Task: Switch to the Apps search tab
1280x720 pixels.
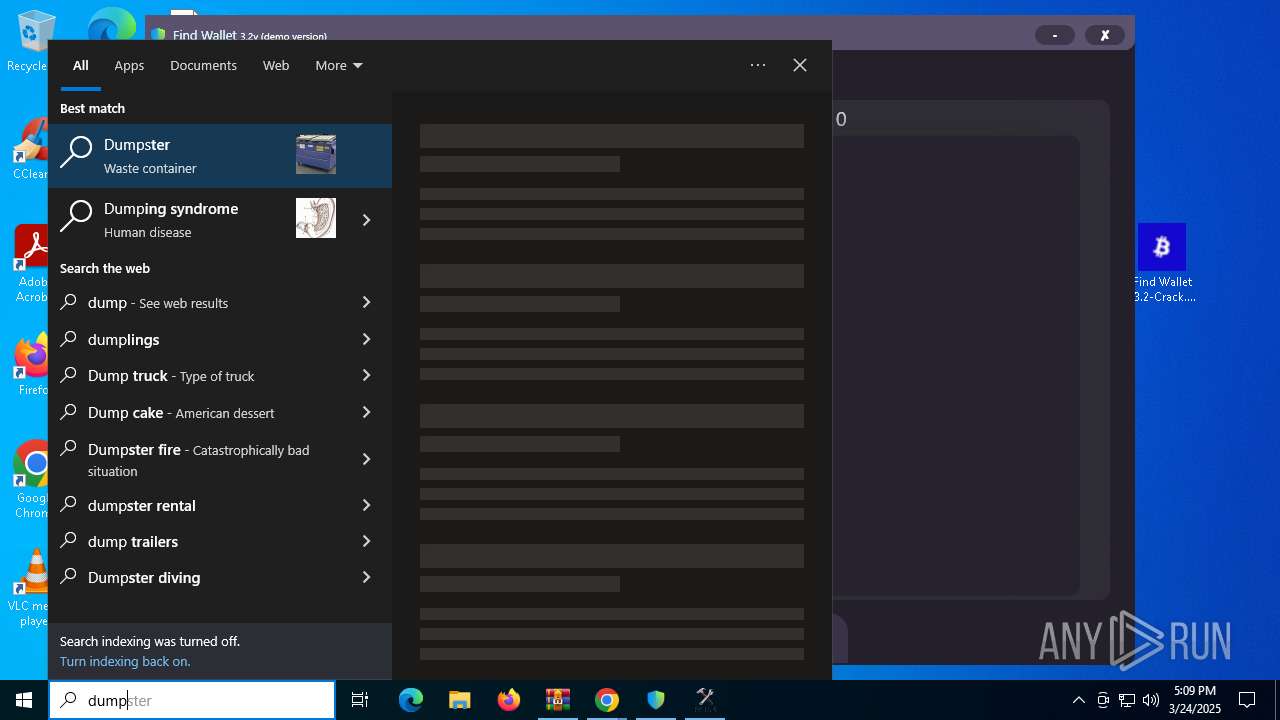Action: point(129,65)
